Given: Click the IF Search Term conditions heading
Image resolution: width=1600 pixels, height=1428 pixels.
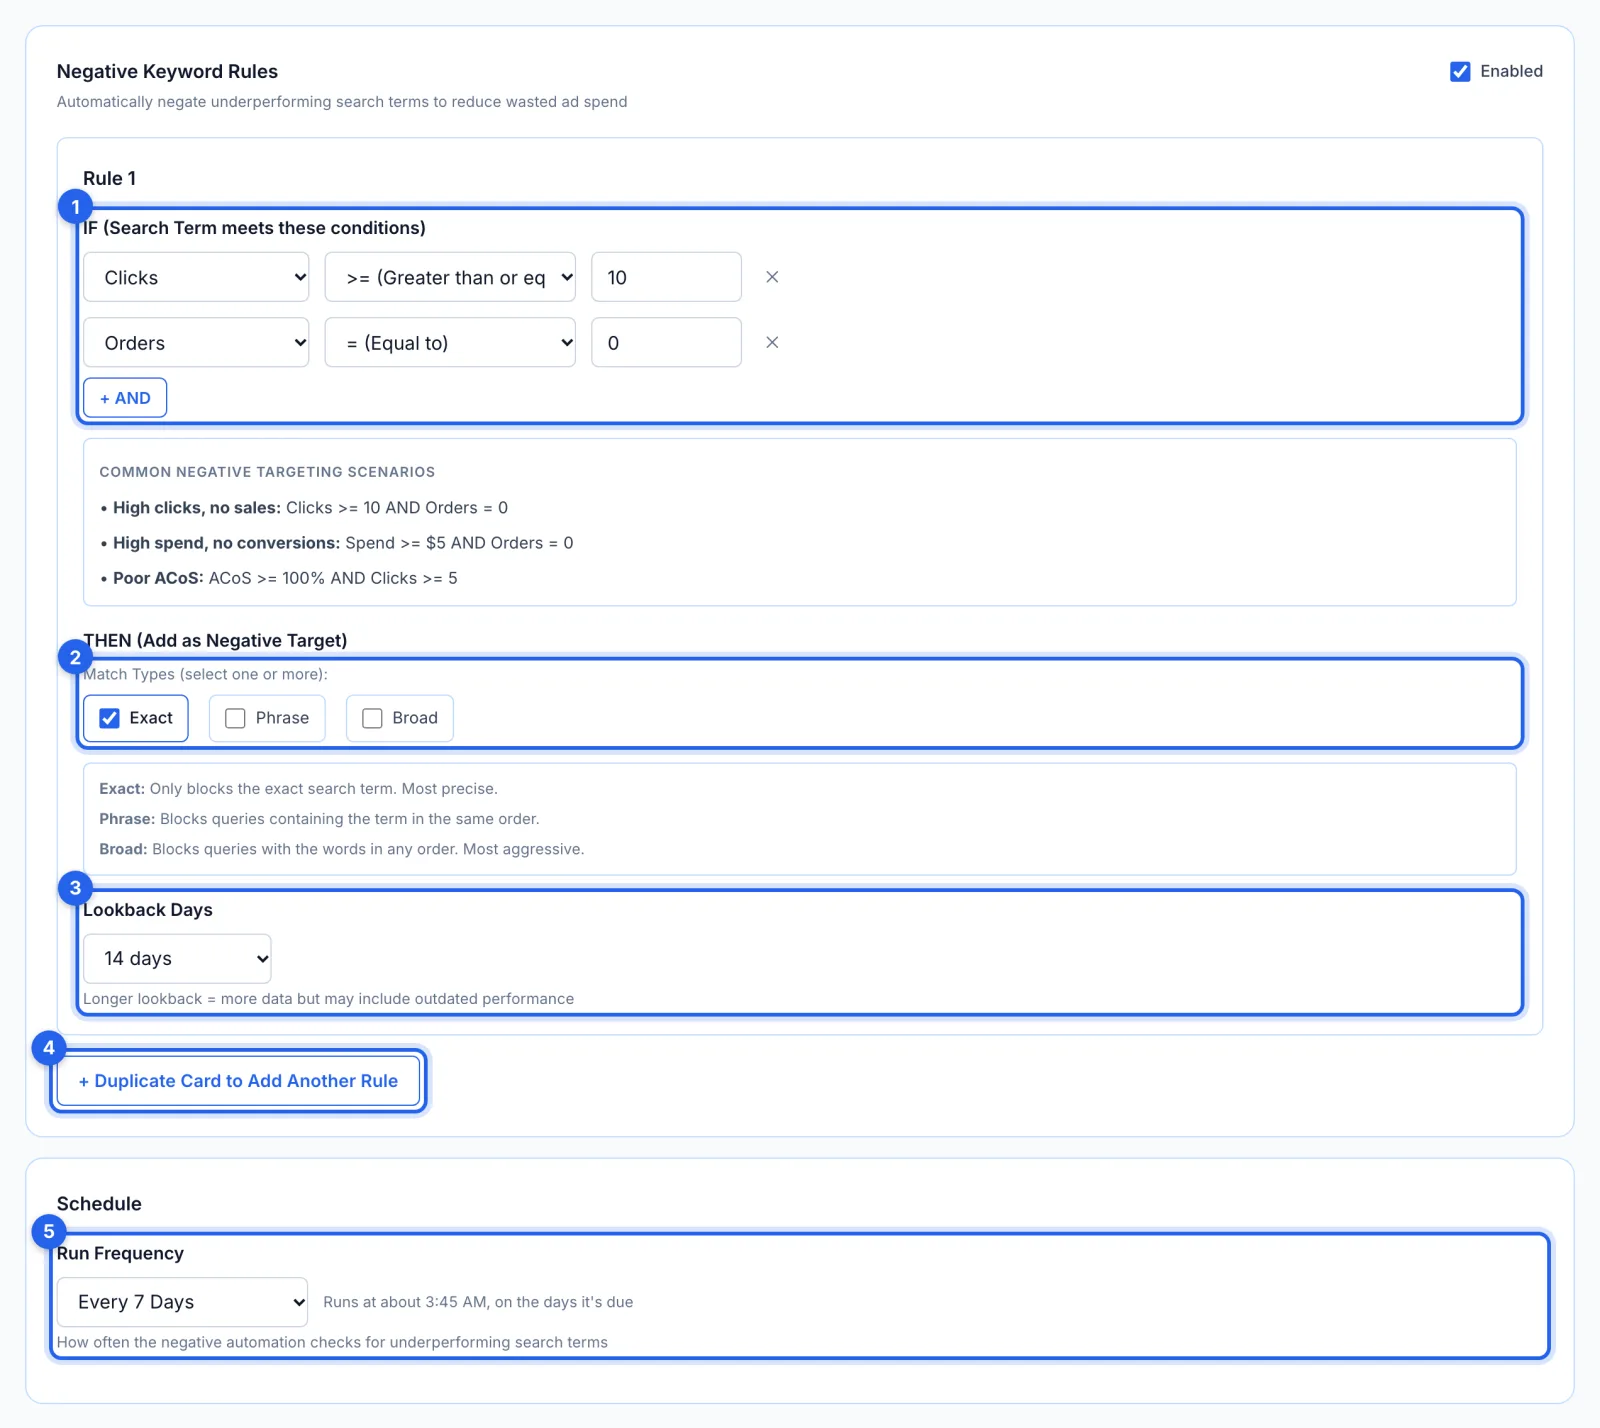Looking at the screenshot, I should tap(254, 228).
